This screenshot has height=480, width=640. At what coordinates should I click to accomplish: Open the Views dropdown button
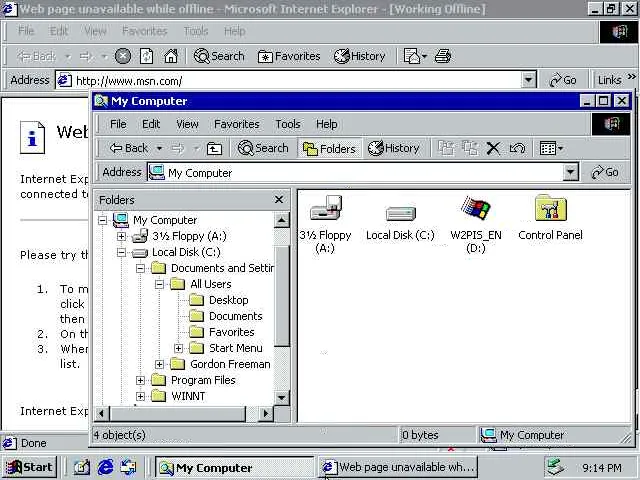(x=551, y=148)
